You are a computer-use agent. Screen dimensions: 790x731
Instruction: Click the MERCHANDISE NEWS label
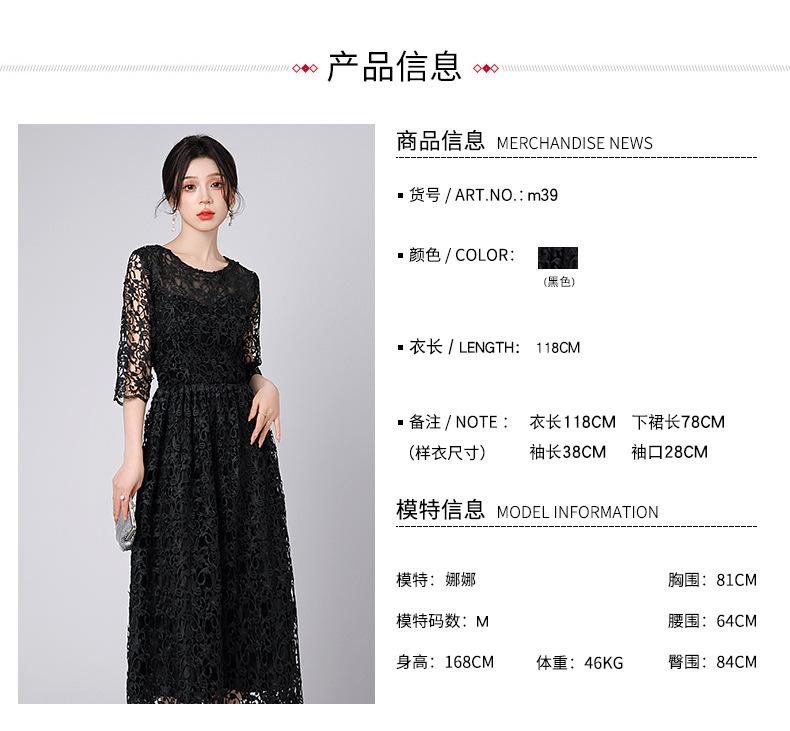[x=574, y=143]
